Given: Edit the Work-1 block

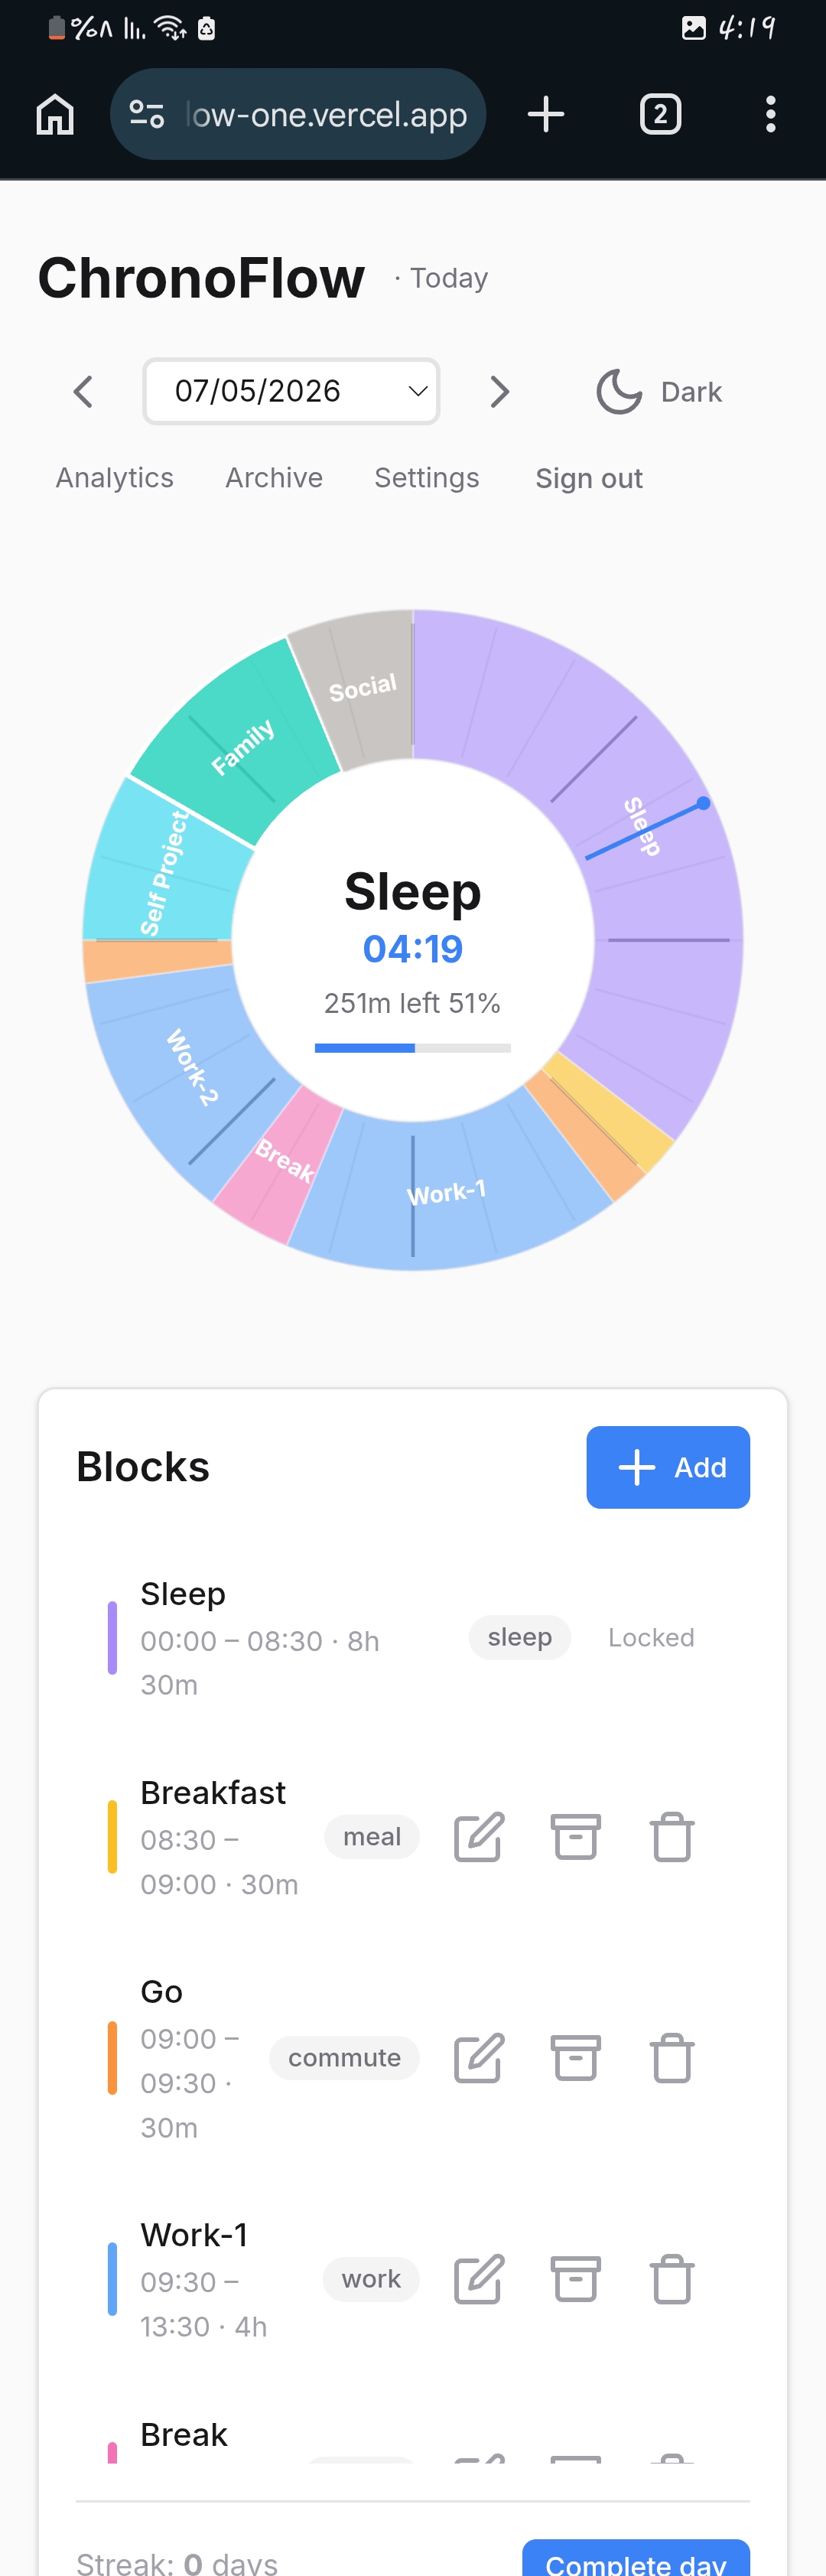Looking at the screenshot, I should click(x=478, y=2279).
